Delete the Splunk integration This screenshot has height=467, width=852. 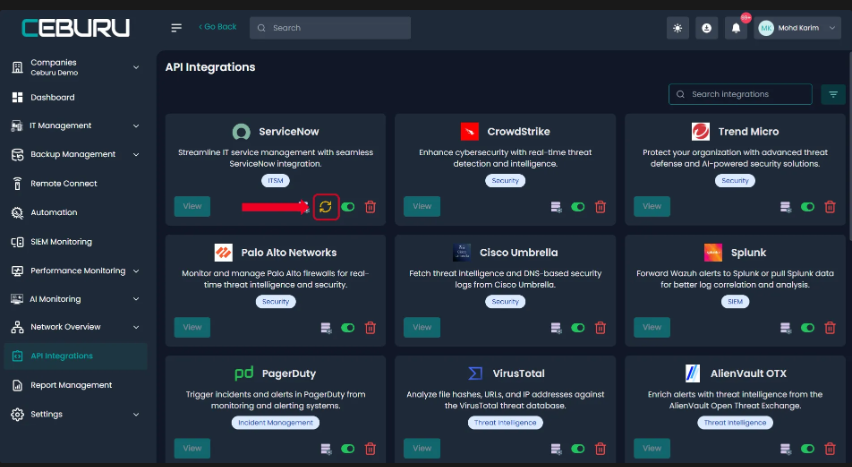[830, 328]
